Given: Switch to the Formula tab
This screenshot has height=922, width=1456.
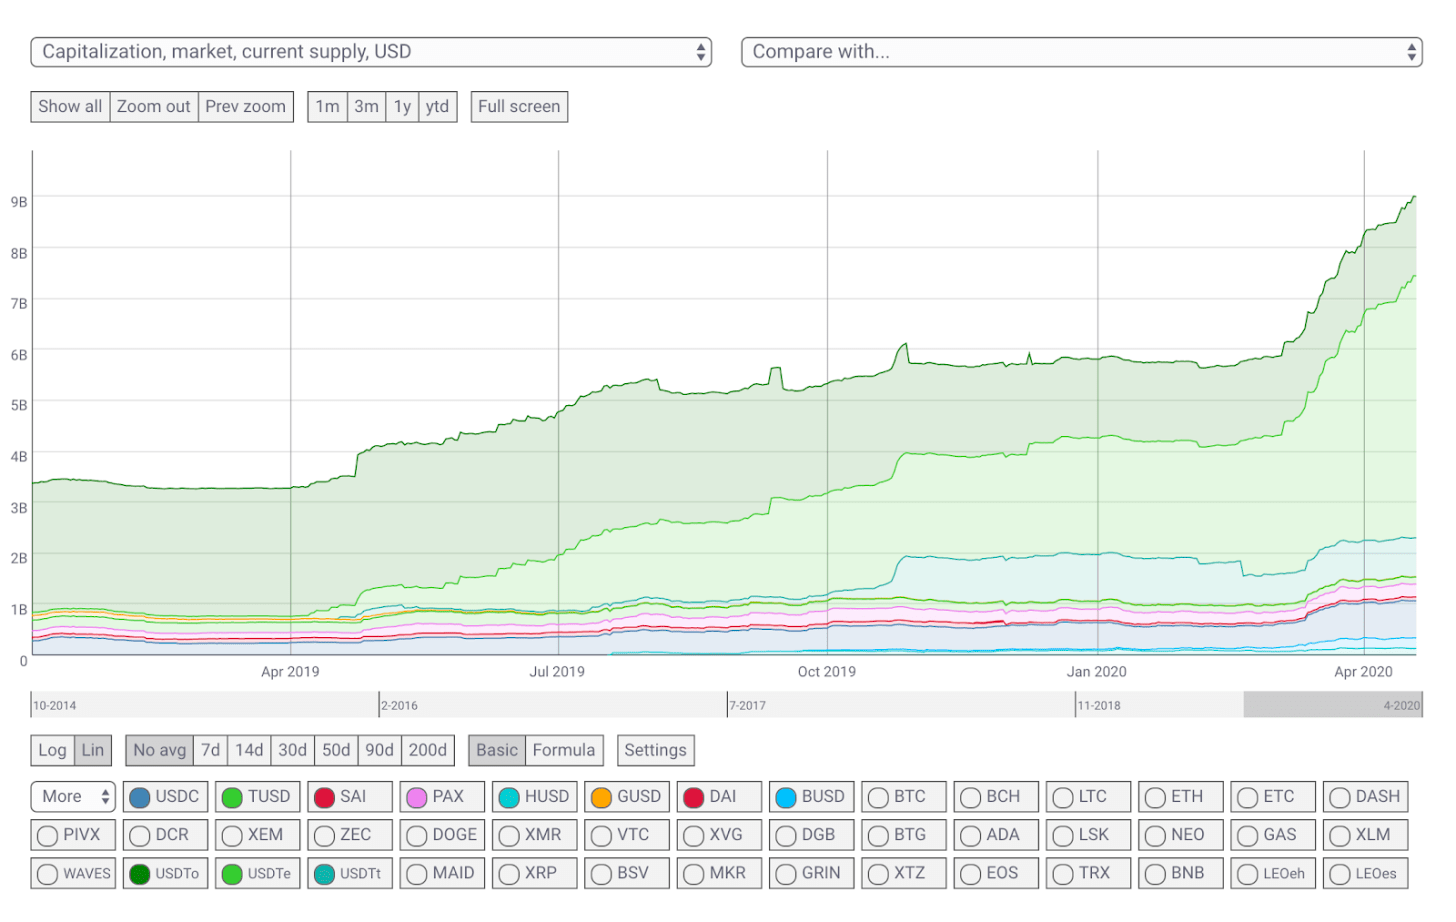Looking at the screenshot, I should 564,751.
